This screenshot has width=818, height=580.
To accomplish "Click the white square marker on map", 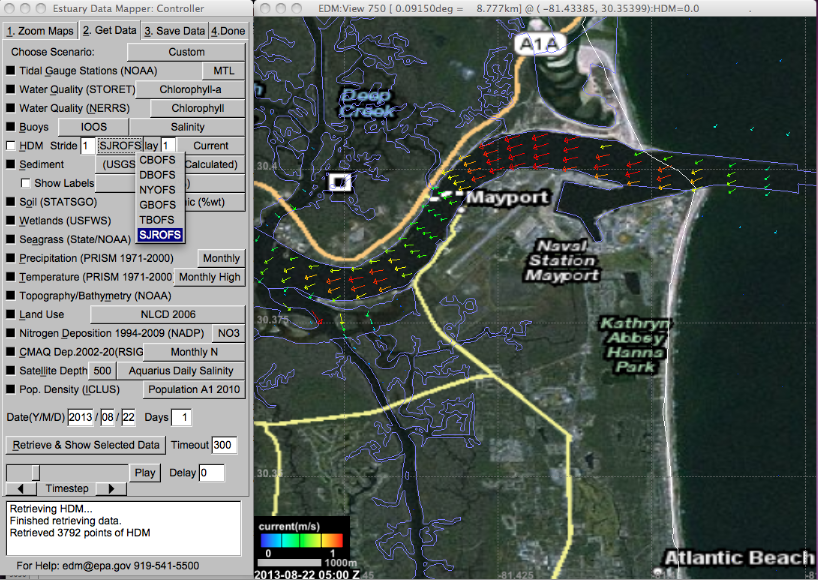I will (x=339, y=182).
